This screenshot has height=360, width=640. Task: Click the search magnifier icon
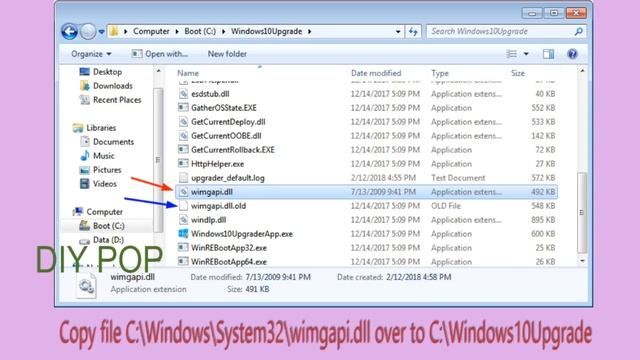pos(578,31)
